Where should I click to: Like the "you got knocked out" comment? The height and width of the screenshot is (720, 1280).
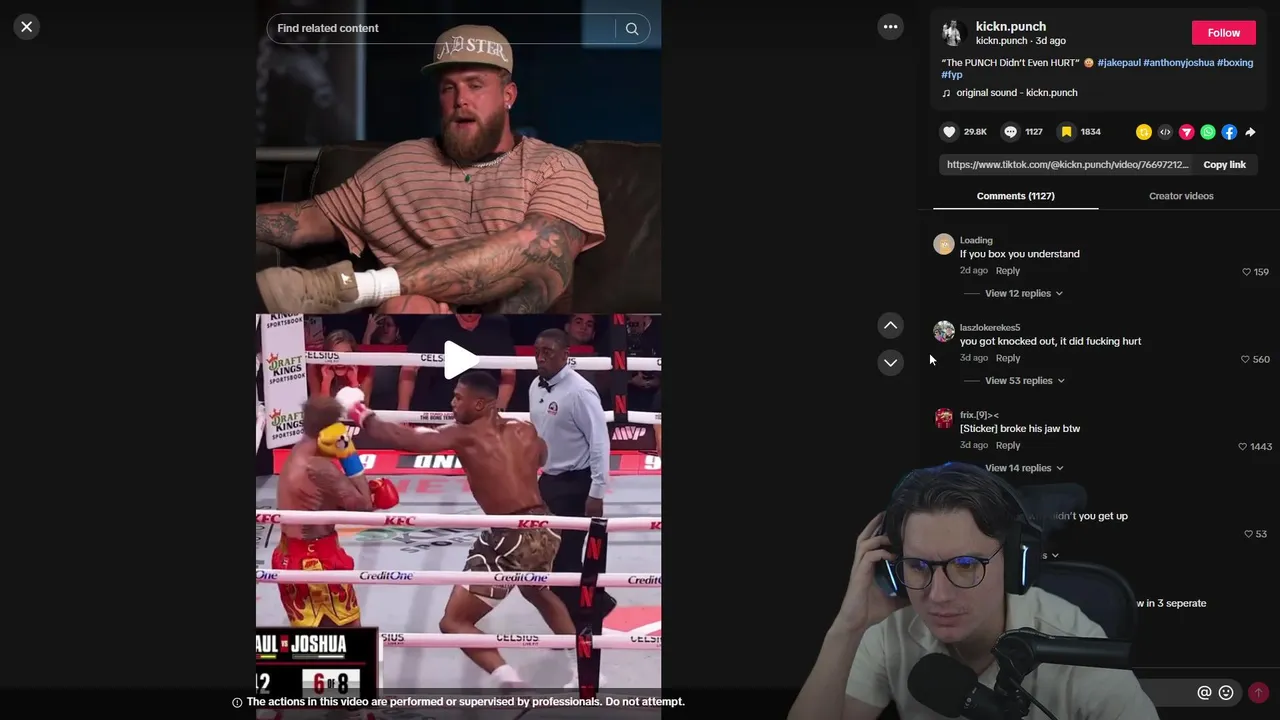coord(1245,359)
